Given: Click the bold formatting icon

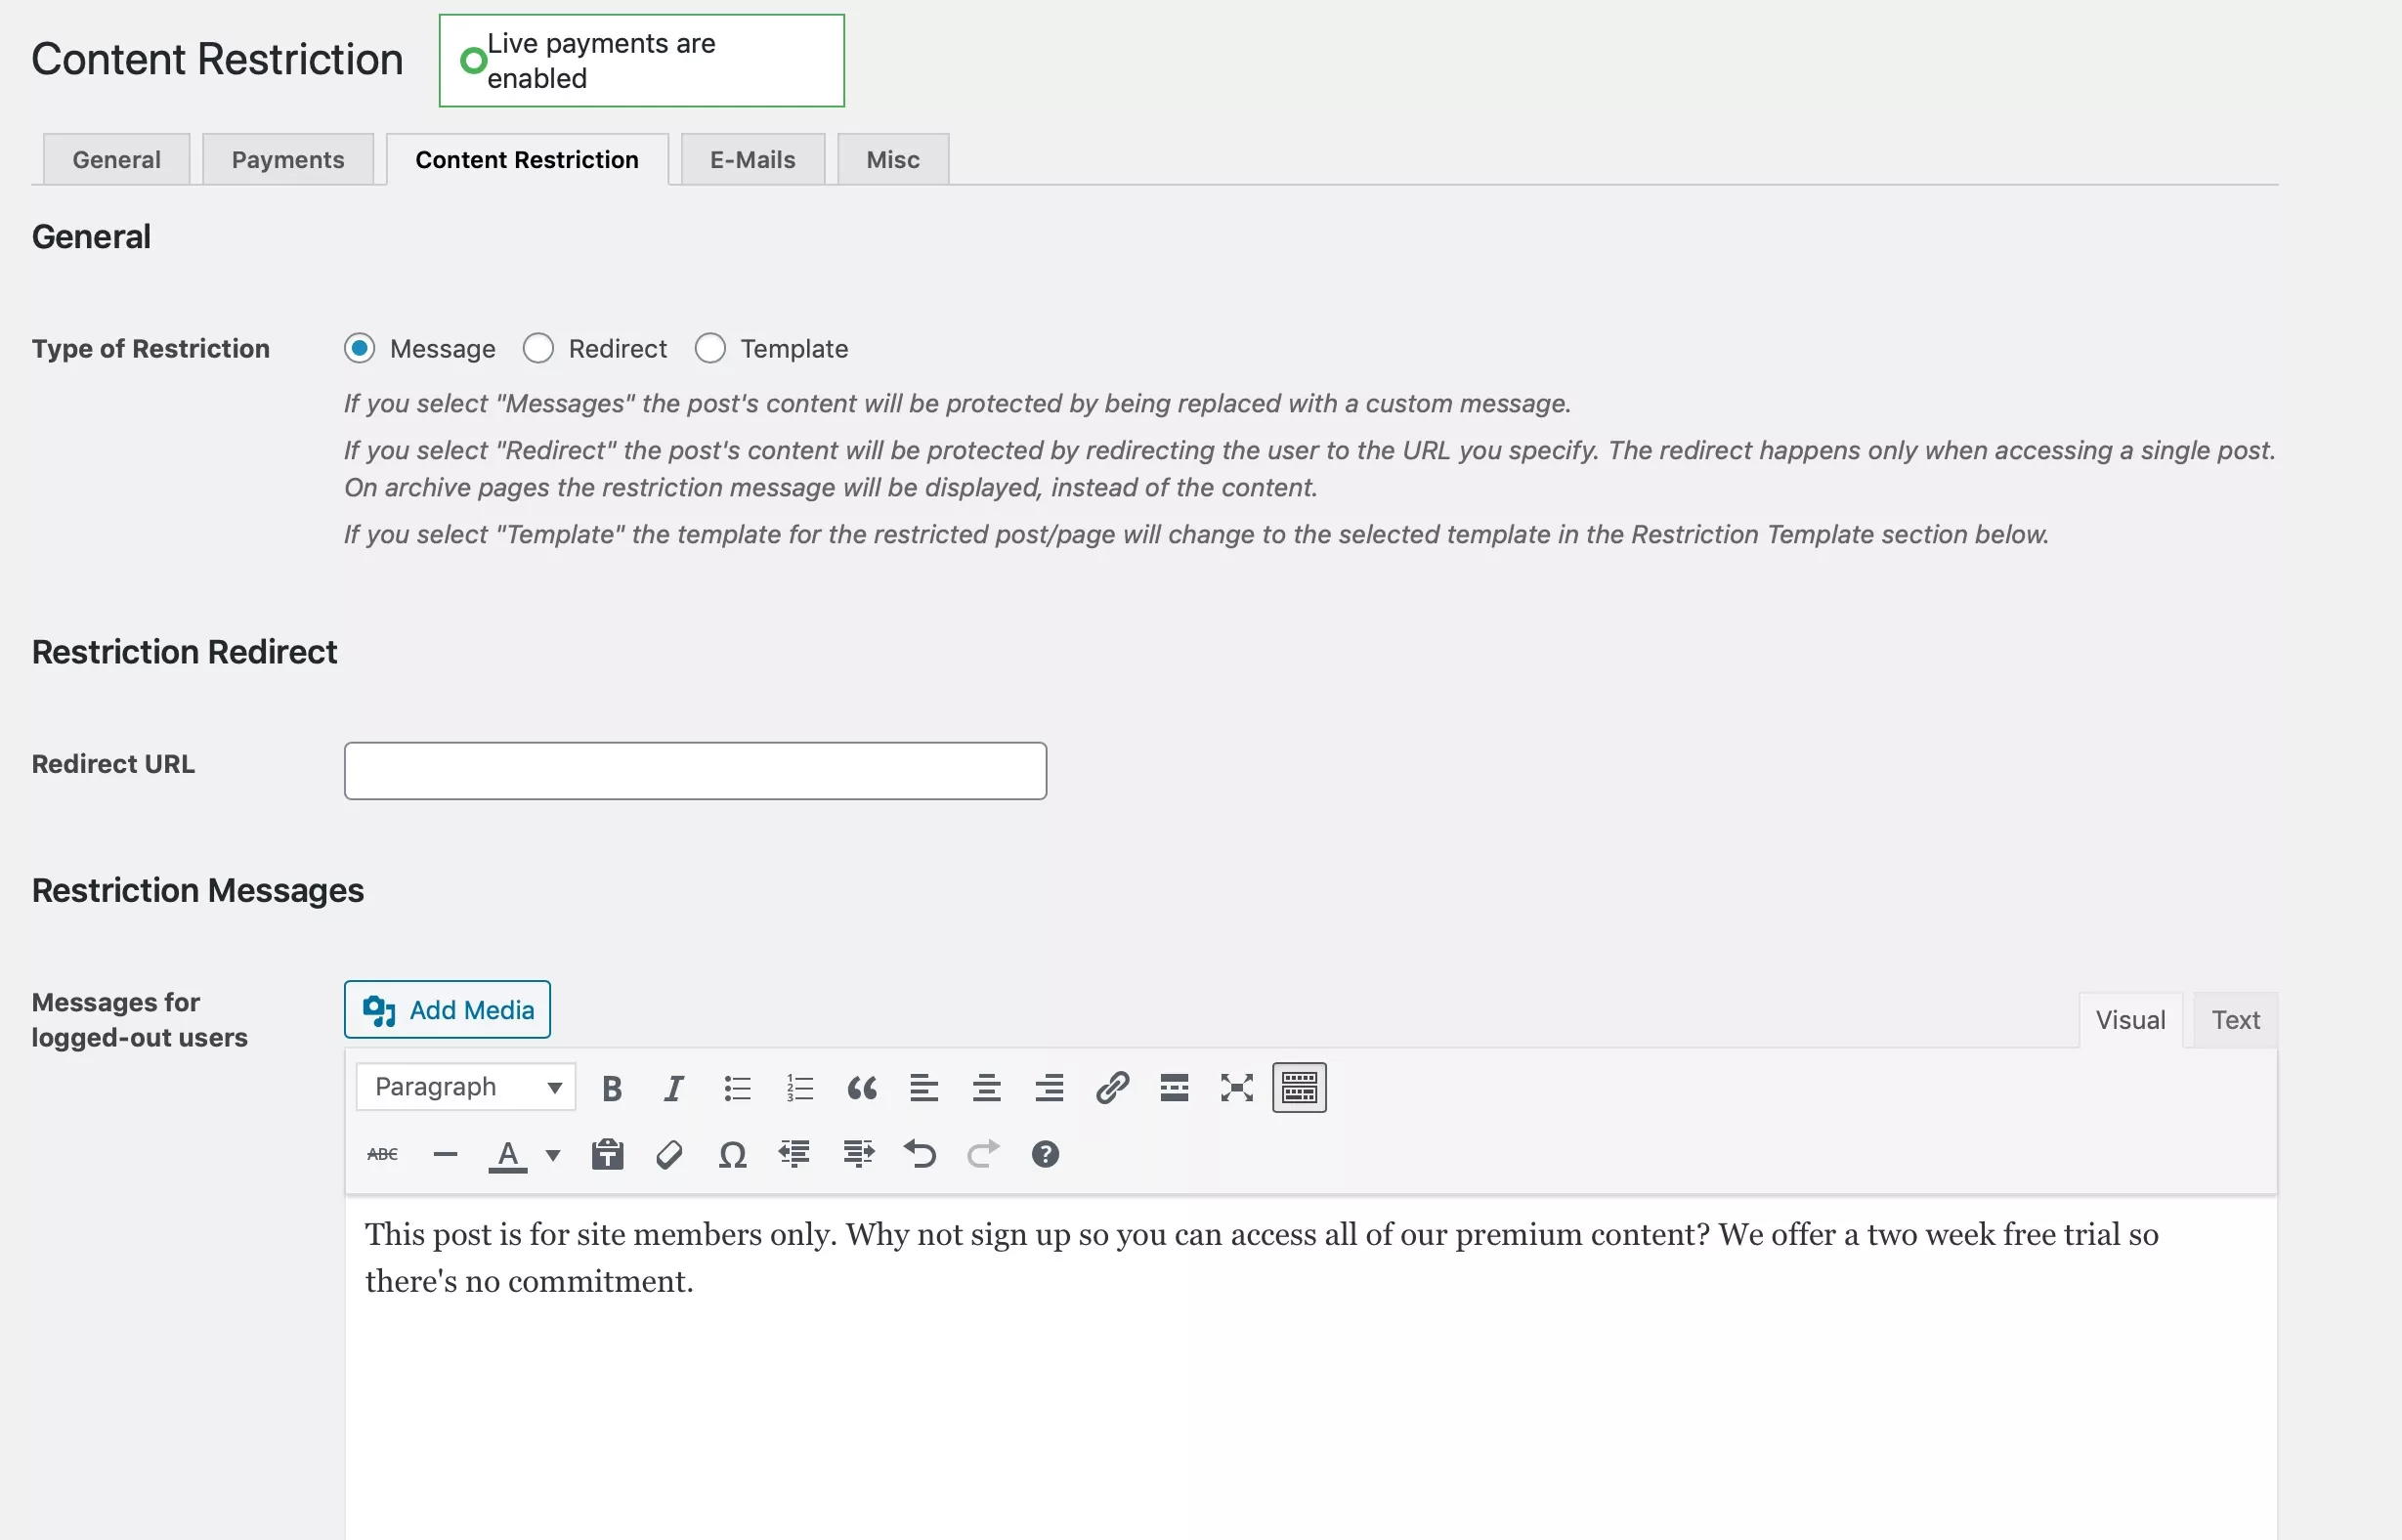Looking at the screenshot, I should [x=611, y=1089].
